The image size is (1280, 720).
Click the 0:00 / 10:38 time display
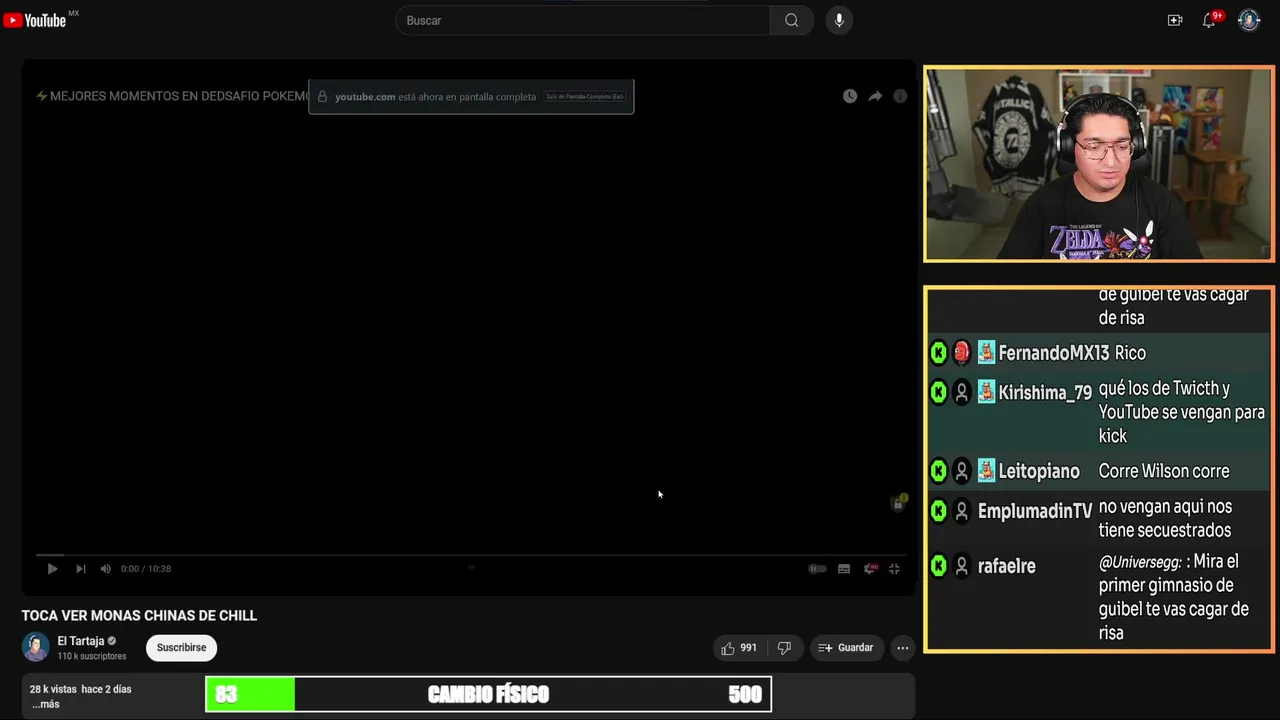point(146,569)
